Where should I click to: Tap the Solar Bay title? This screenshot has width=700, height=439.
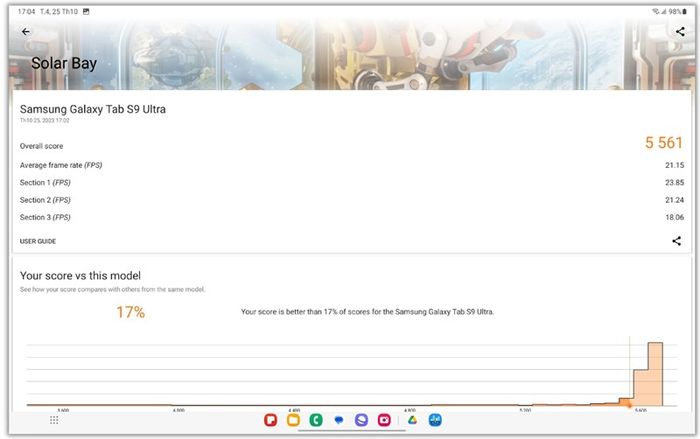64,63
